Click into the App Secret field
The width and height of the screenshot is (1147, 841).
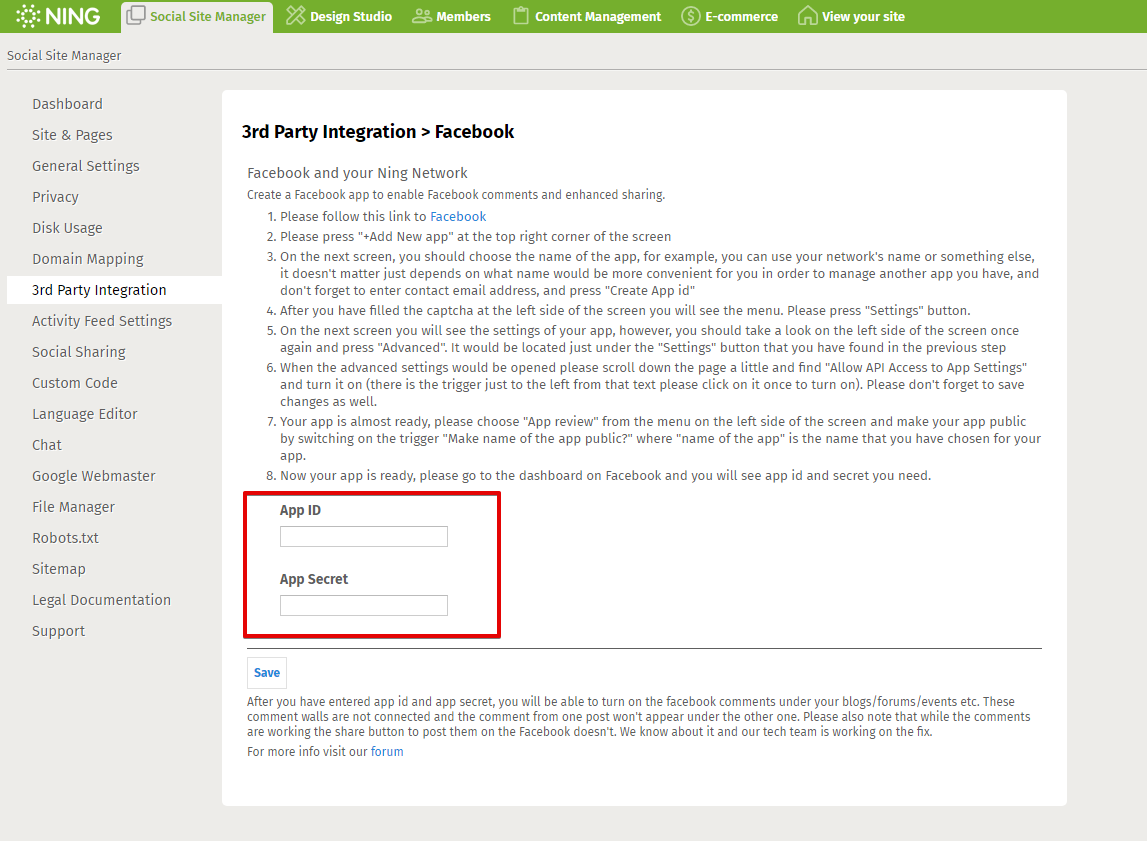click(x=364, y=606)
